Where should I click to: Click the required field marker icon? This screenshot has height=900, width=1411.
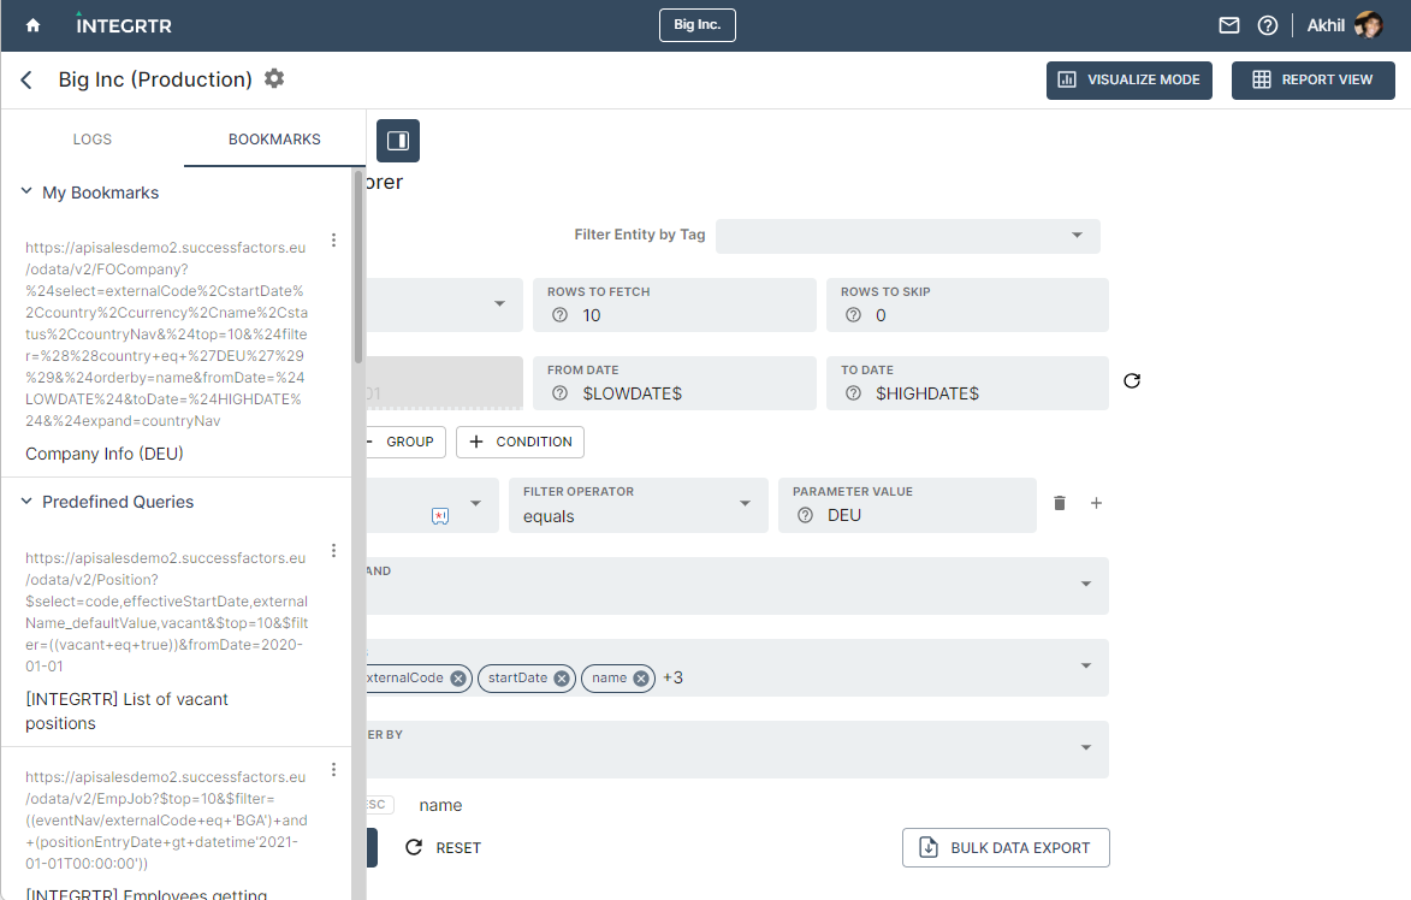tap(440, 516)
